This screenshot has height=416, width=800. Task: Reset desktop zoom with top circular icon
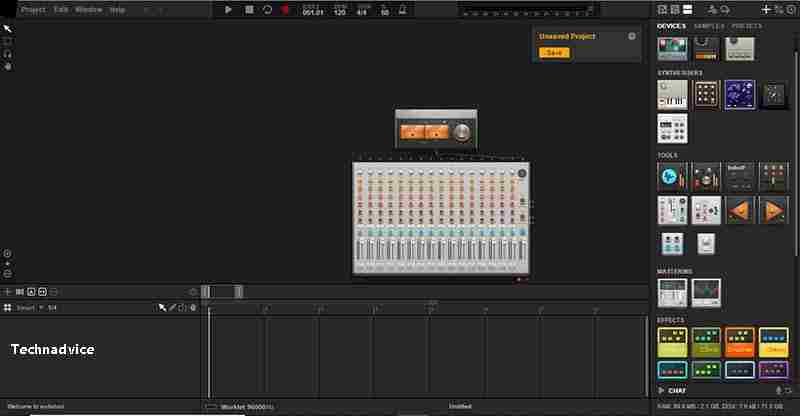pos(7,254)
